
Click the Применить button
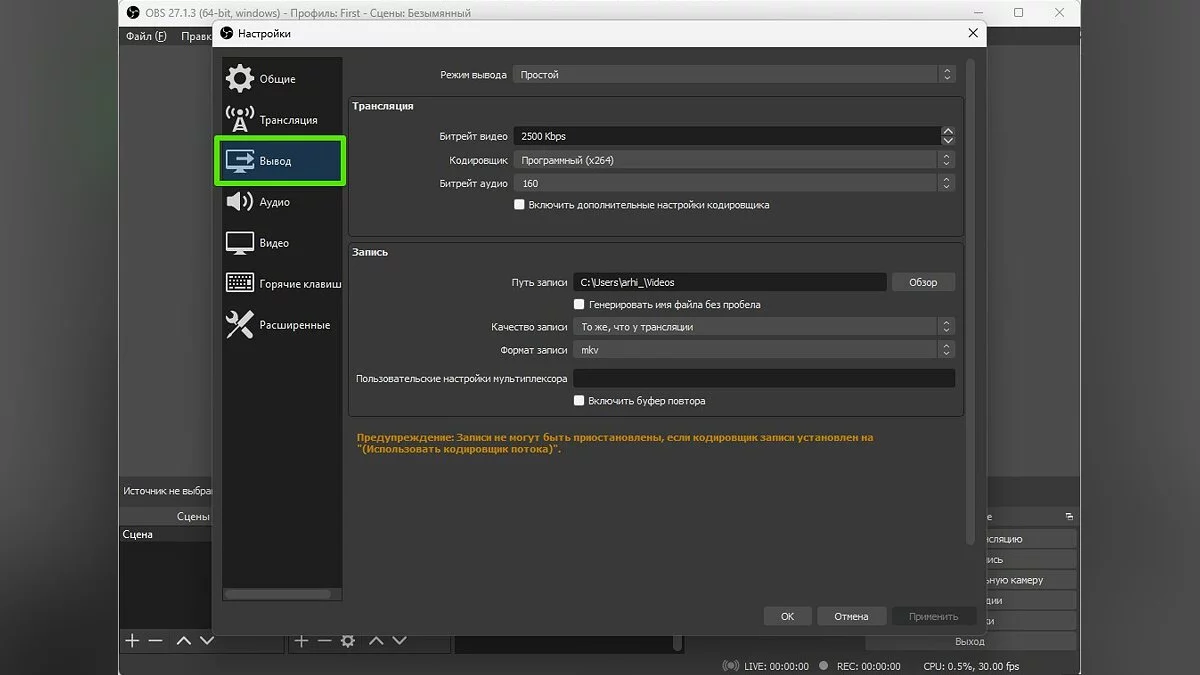tap(933, 616)
